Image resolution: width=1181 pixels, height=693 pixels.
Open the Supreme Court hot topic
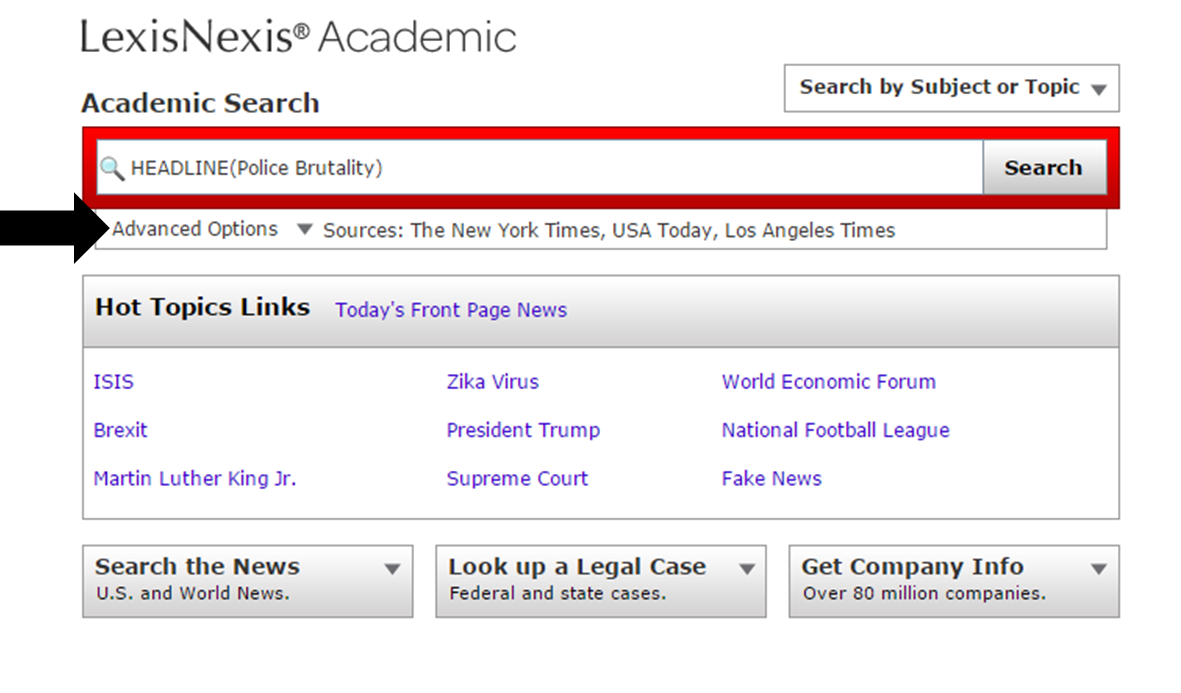(x=517, y=478)
